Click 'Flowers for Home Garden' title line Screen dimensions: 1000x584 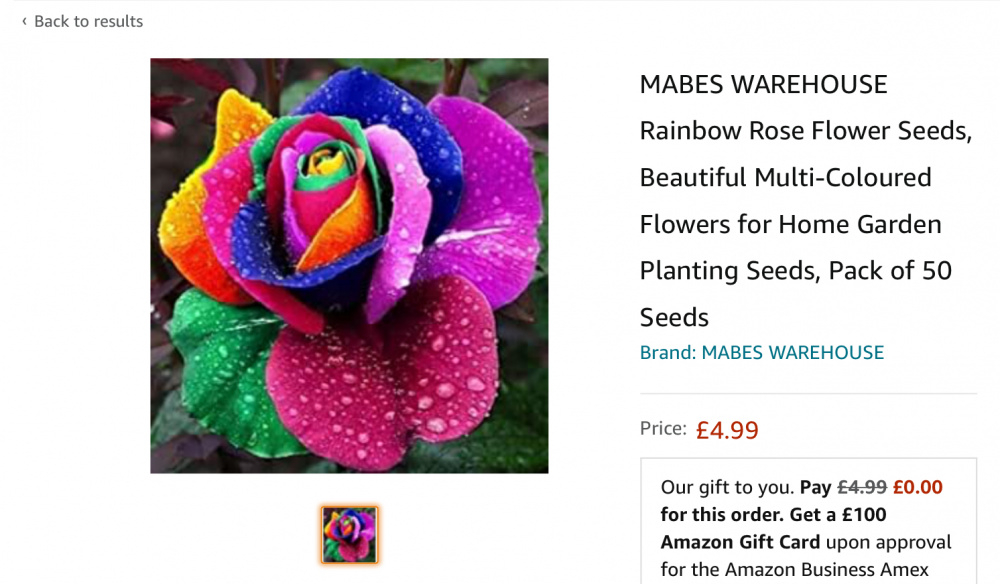[790, 224]
